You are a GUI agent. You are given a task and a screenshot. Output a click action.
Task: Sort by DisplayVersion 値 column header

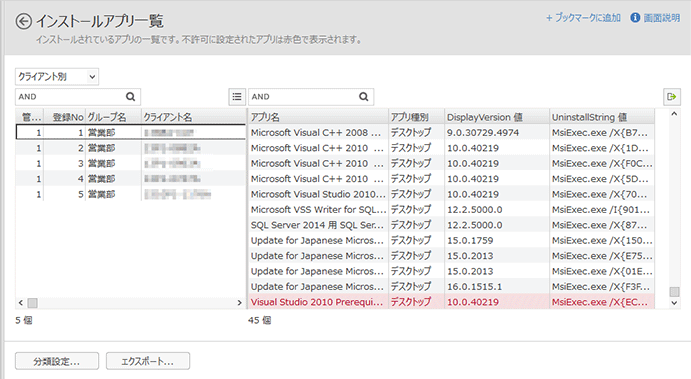[497, 117]
